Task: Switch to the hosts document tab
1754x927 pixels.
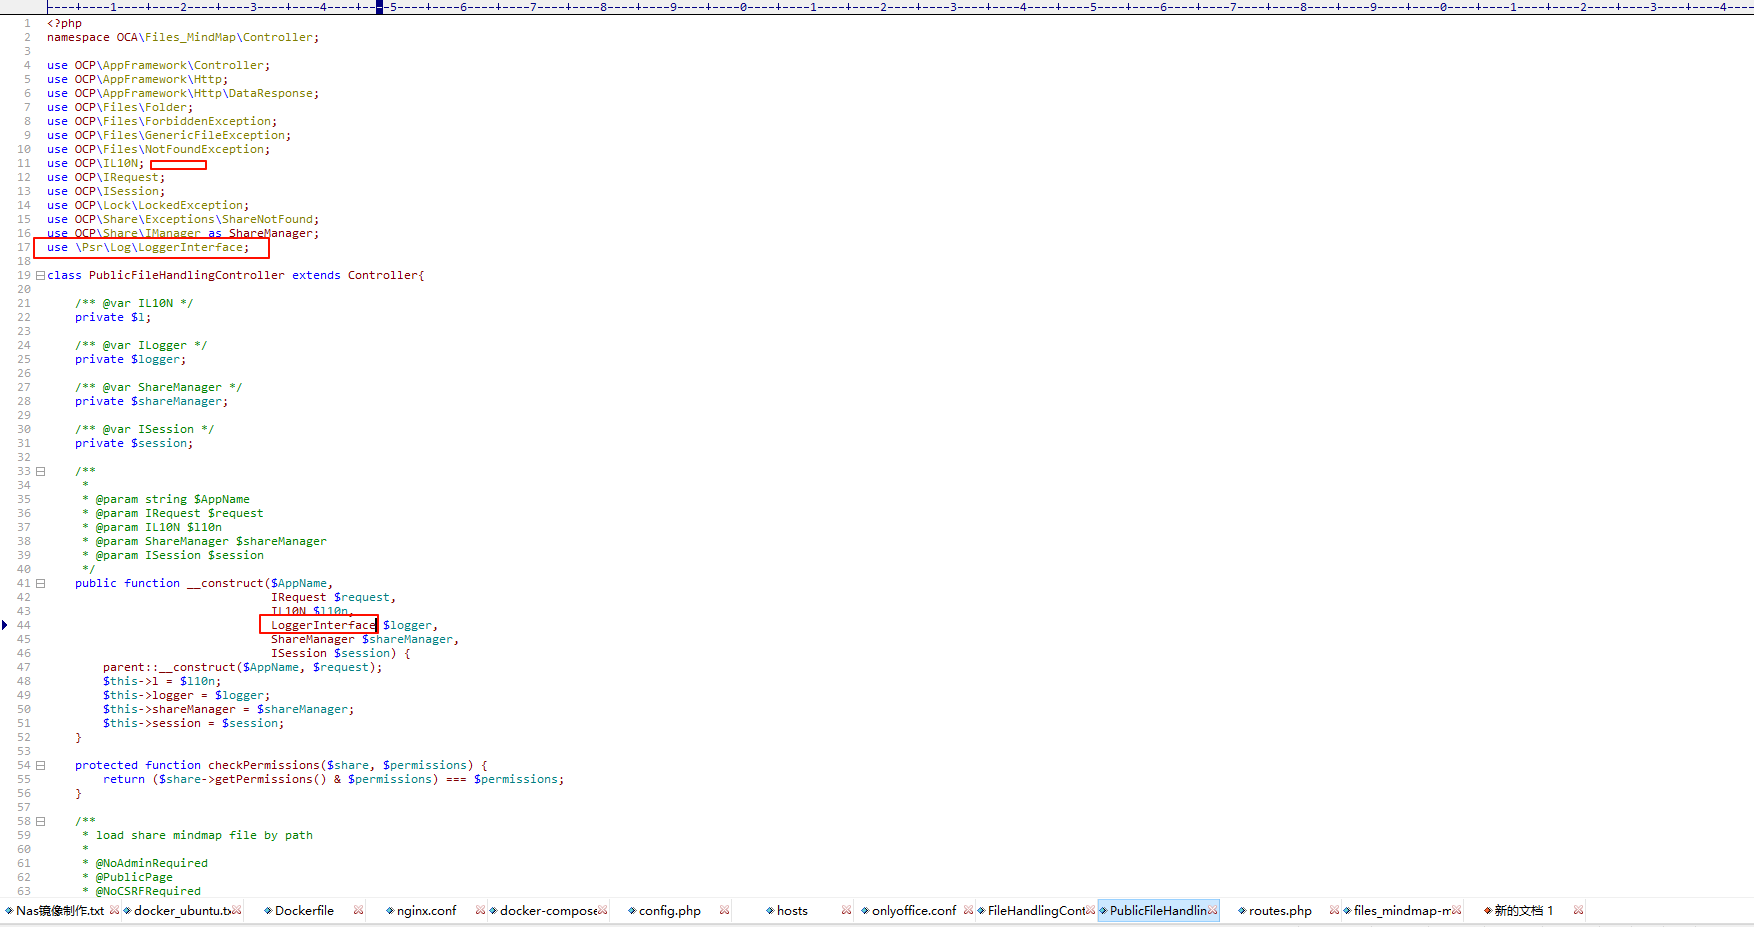Action: tap(792, 910)
